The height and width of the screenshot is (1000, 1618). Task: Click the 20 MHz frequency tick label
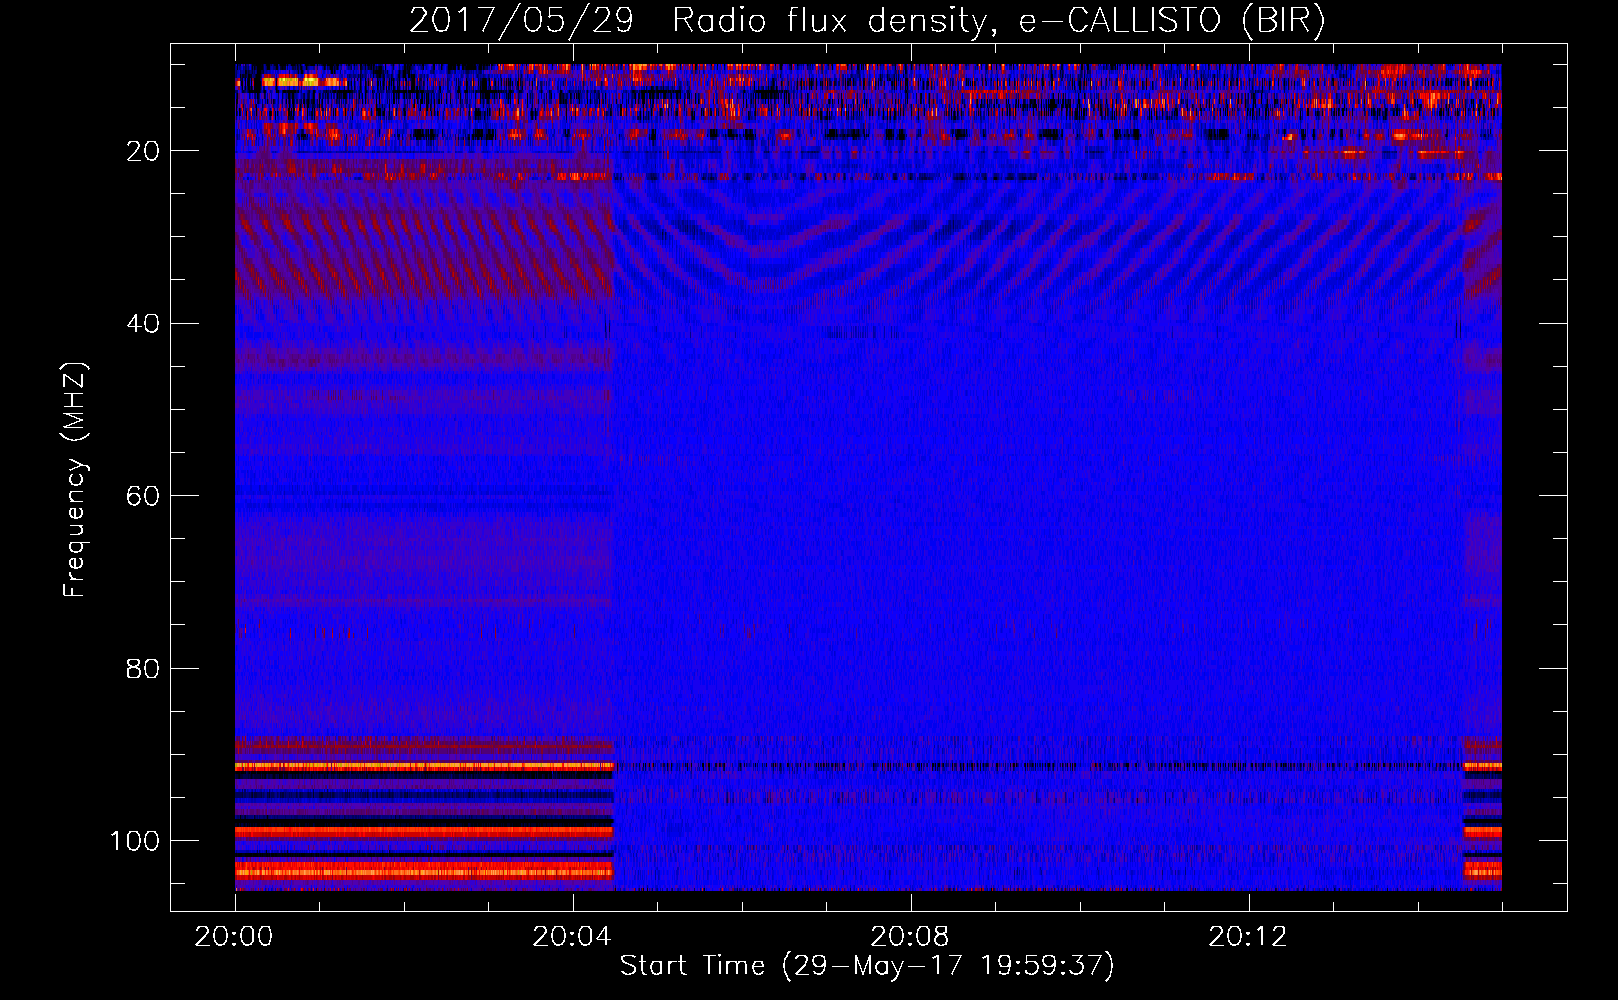tap(143, 151)
